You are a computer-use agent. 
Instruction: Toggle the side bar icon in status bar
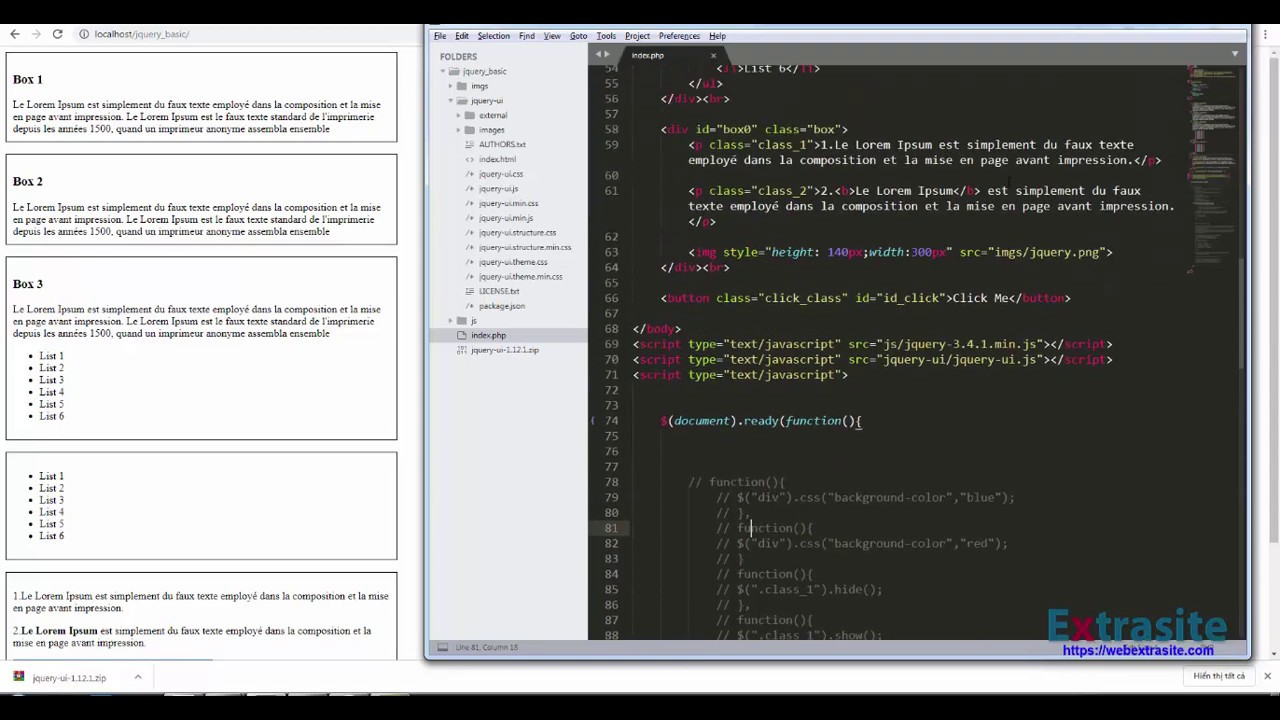pyautogui.click(x=442, y=647)
